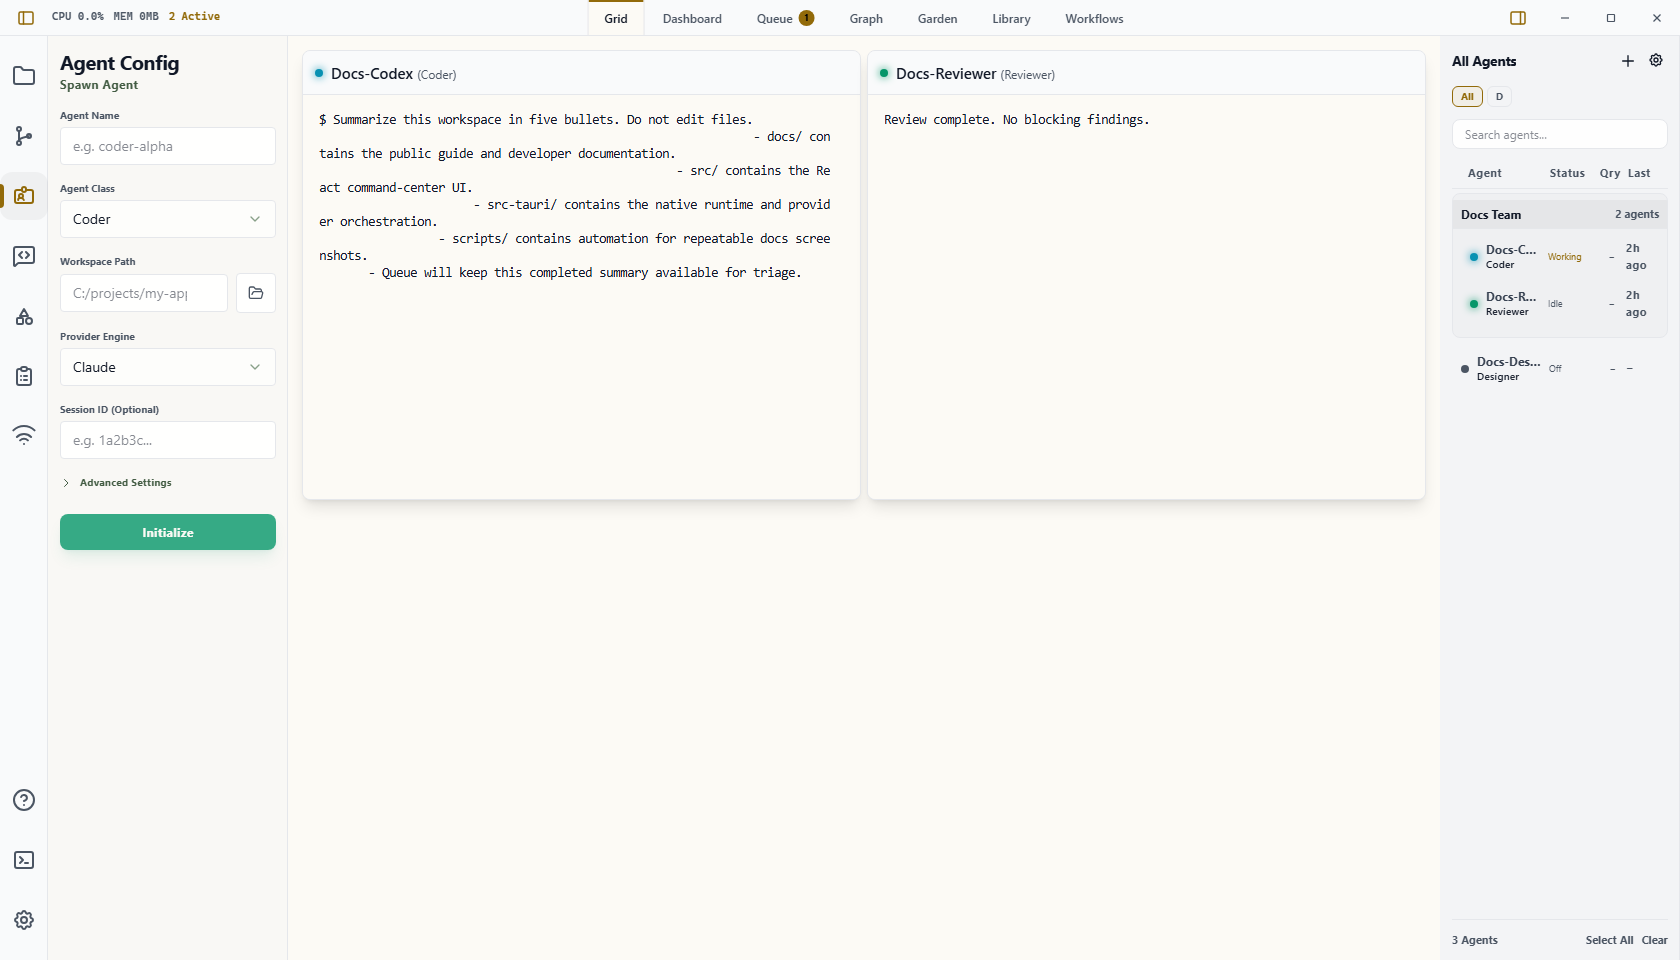Open the shapes icon in sidebar
Image resolution: width=1680 pixels, height=960 pixels.
[x=24, y=316]
